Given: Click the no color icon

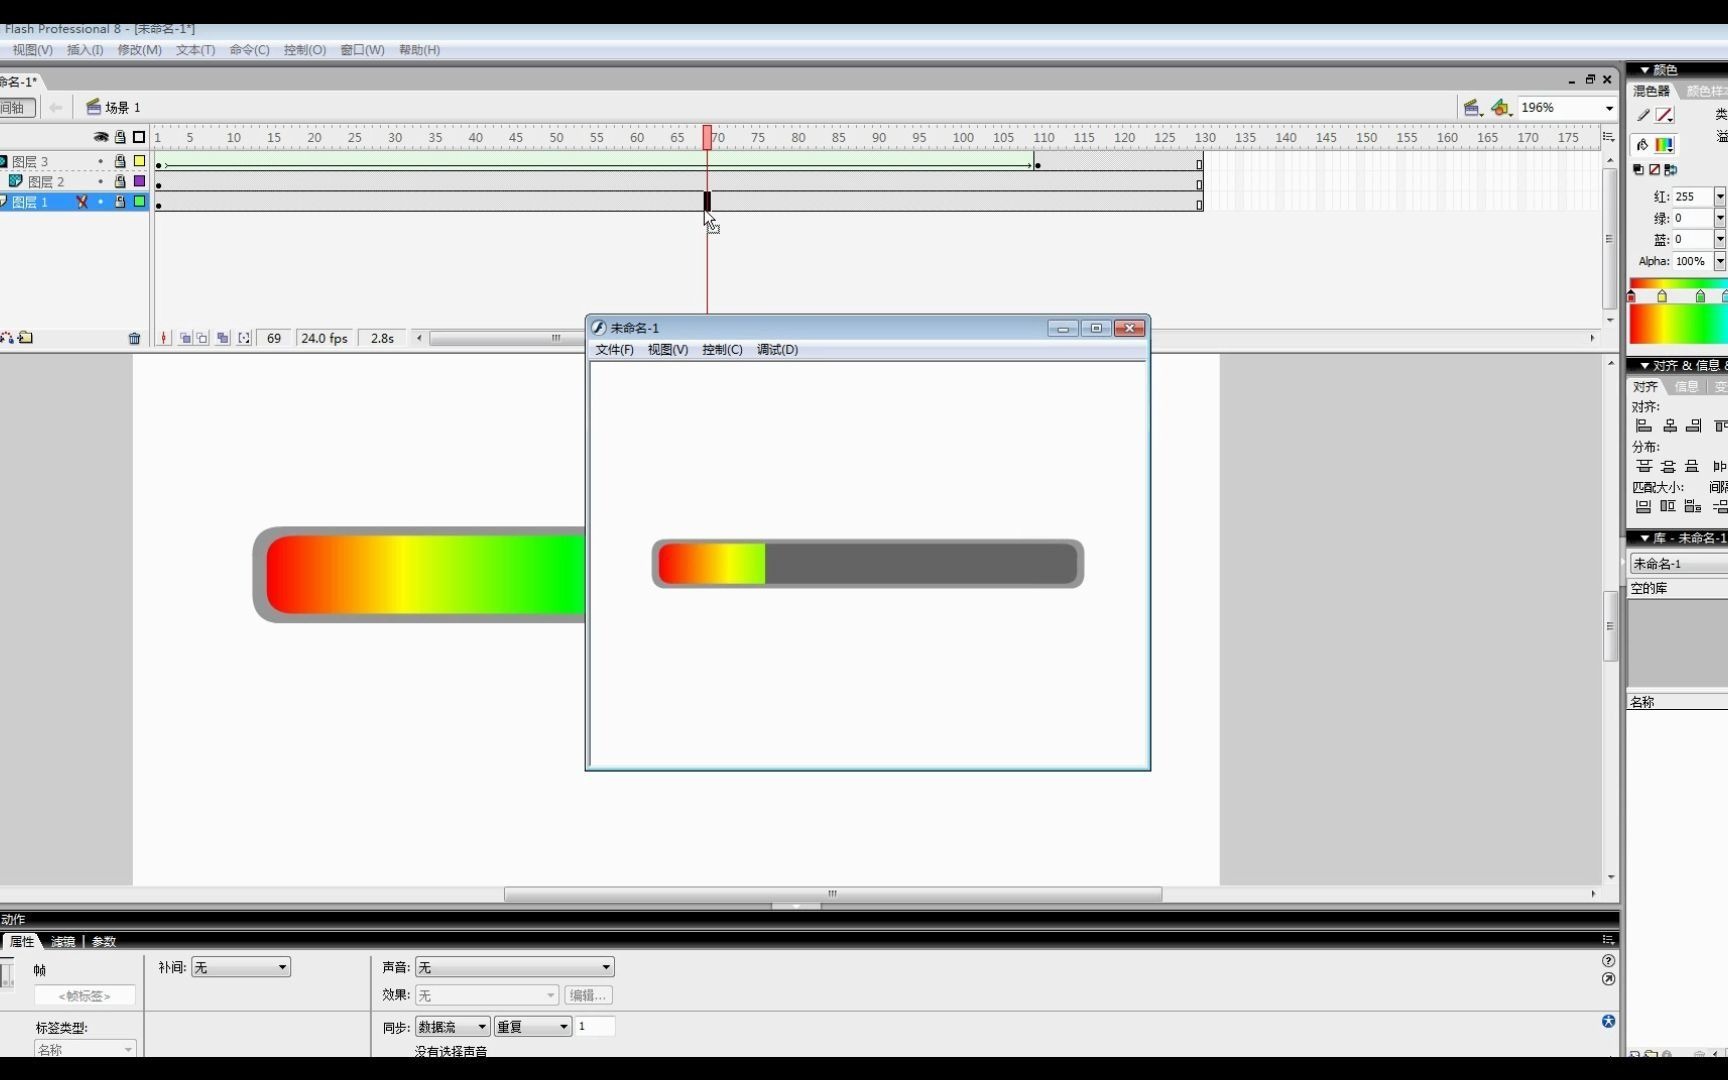Looking at the screenshot, I should (x=1654, y=170).
